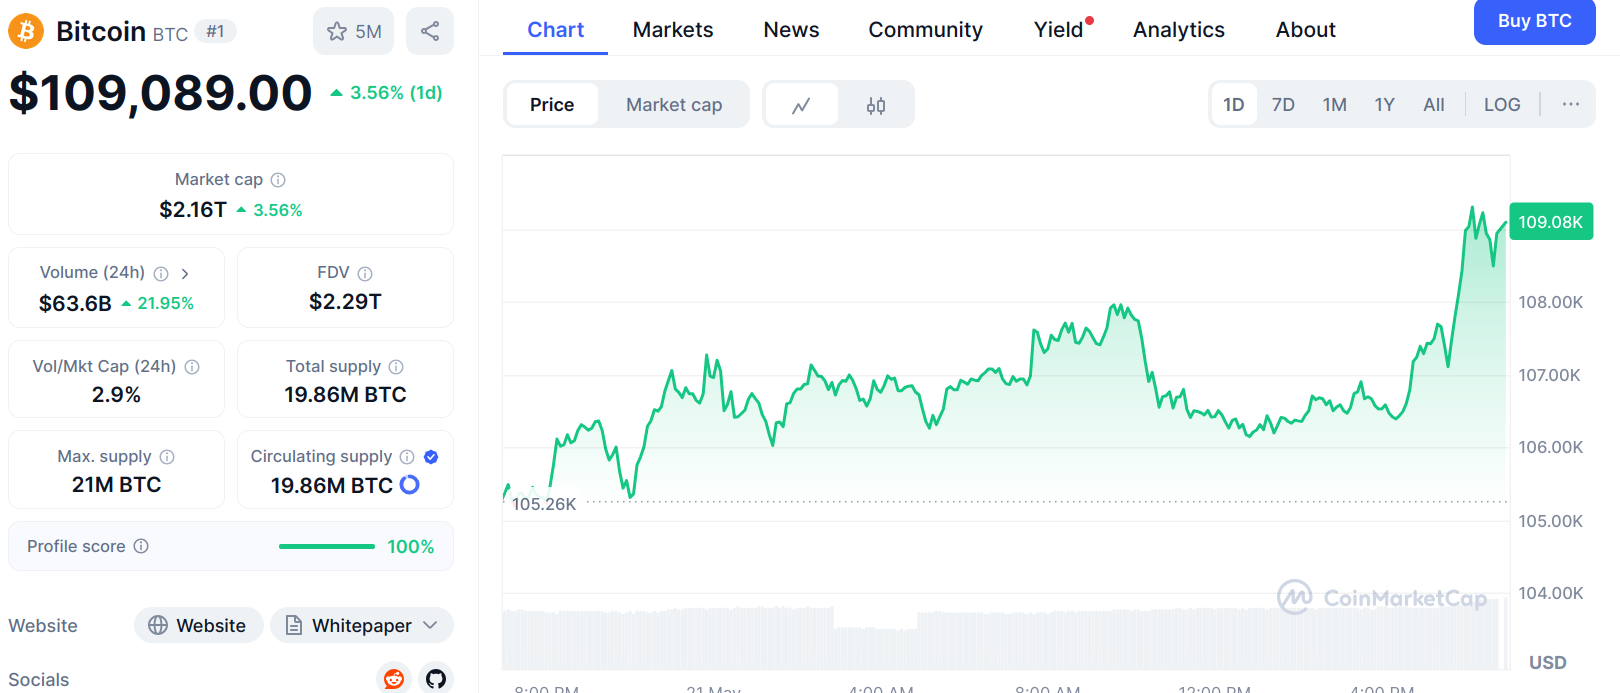The height and width of the screenshot is (693, 1620).
Task: Click the 109.08K current price label
Action: coord(1551,222)
